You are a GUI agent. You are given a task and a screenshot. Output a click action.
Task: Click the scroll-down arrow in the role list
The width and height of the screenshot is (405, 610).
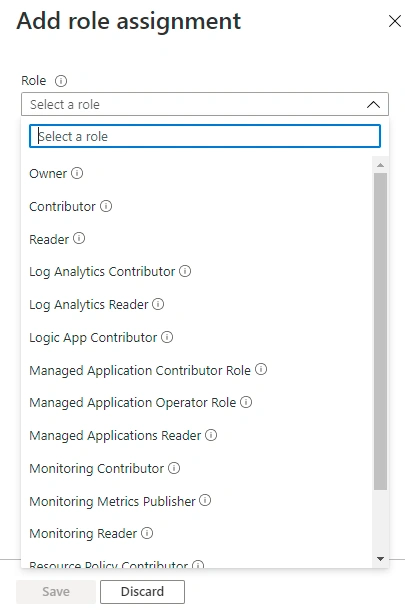tap(380, 559)
